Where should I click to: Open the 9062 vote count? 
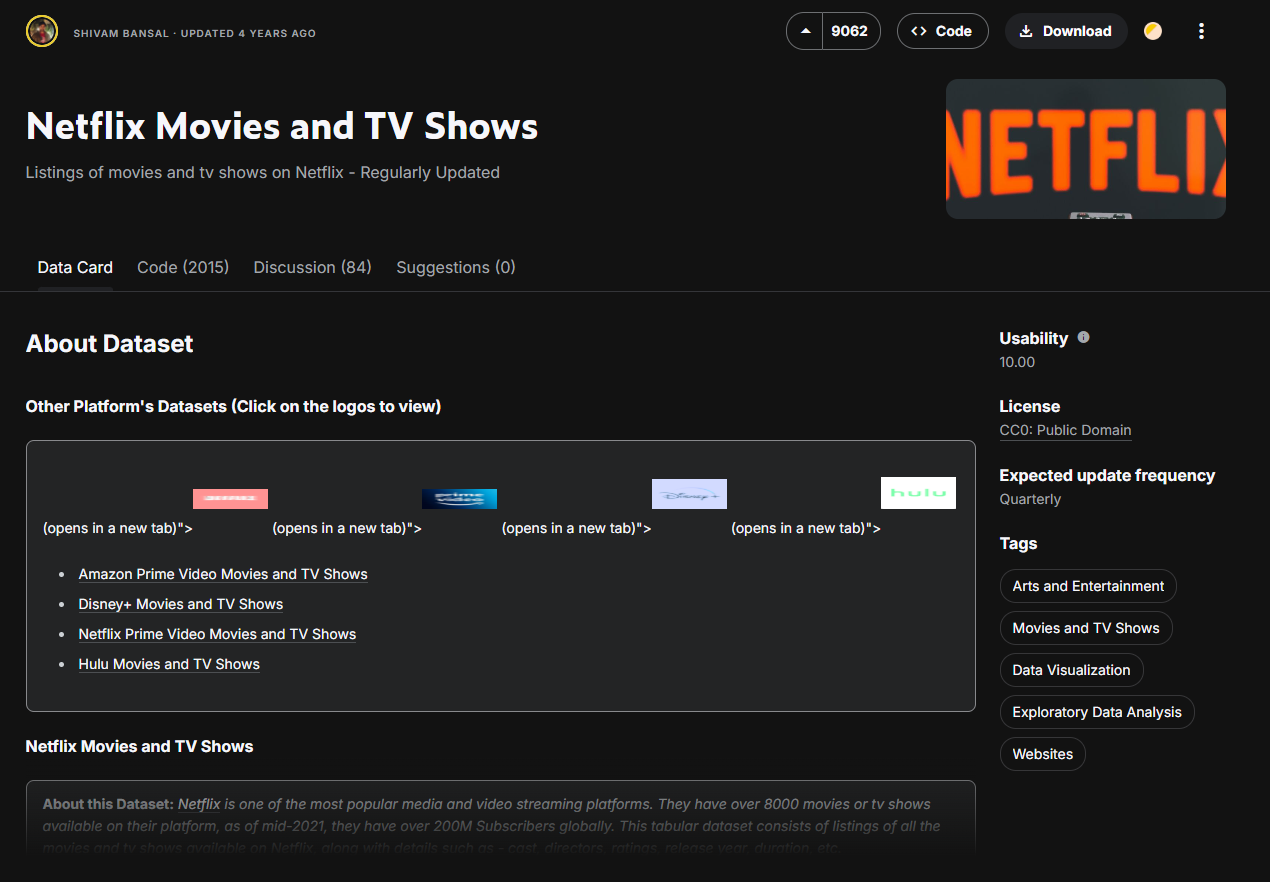pos(850,31)
